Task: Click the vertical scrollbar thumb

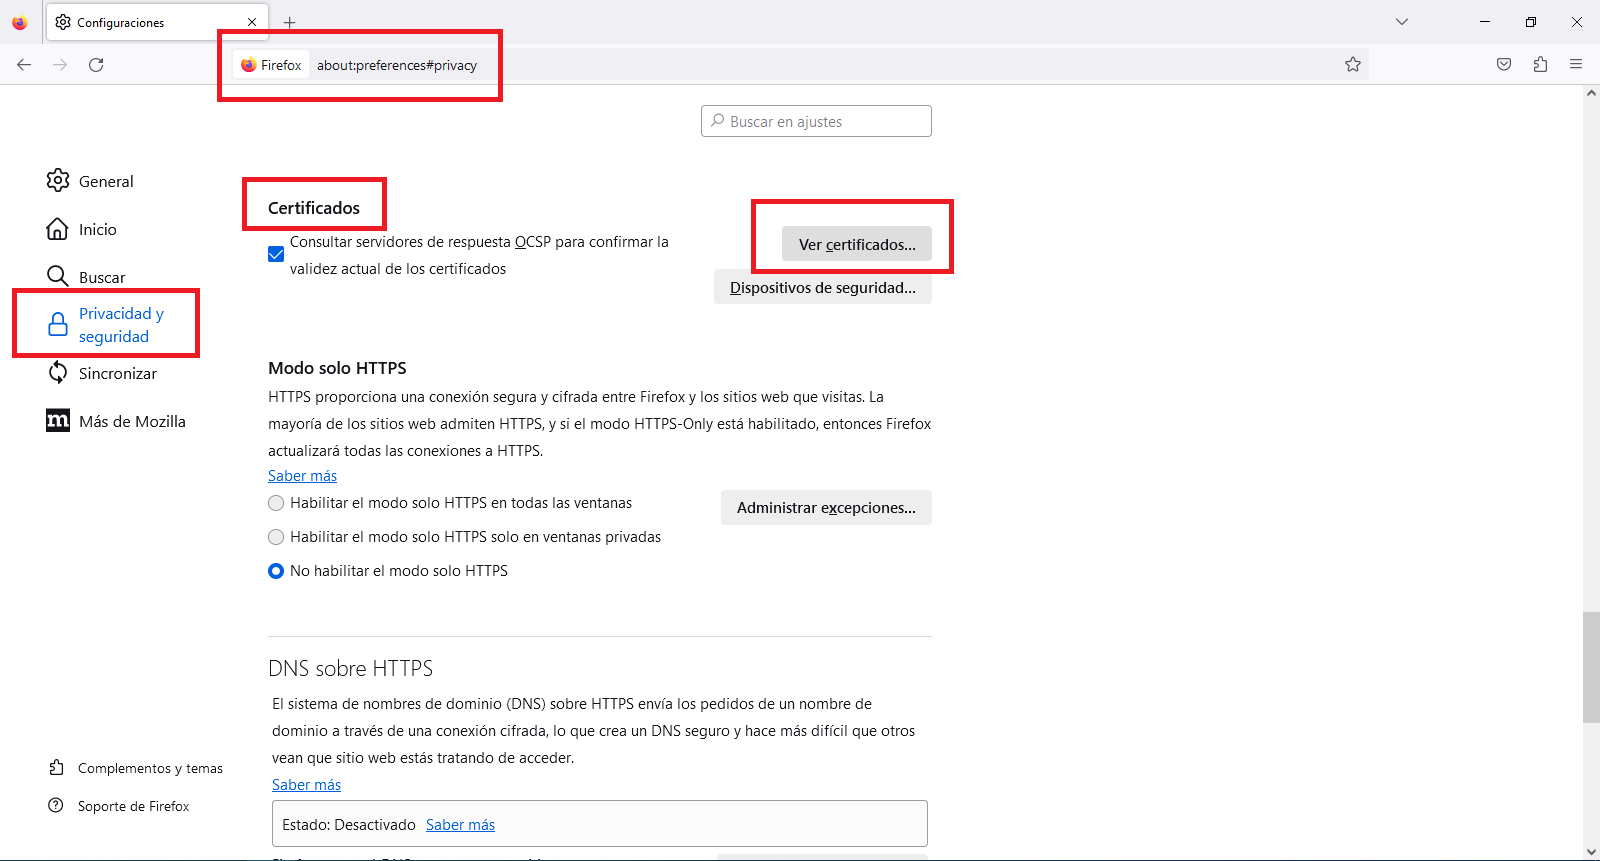Action: [x=1591, y=667]
